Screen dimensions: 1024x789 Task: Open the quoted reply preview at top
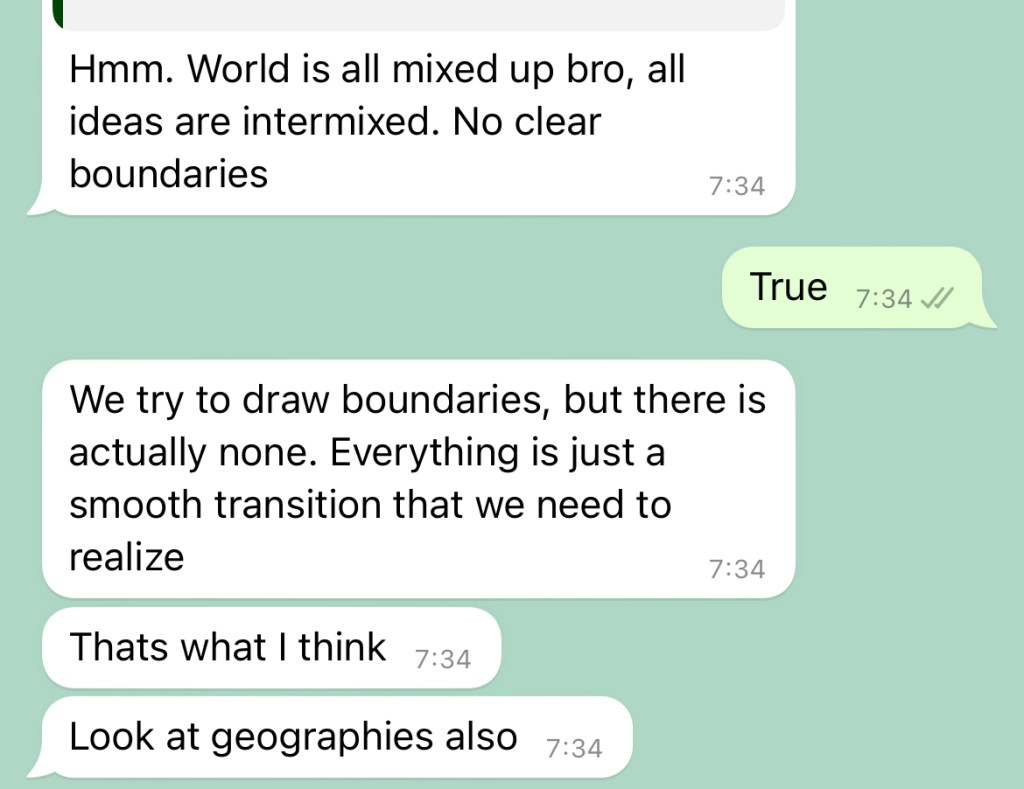tap(418, 14)
